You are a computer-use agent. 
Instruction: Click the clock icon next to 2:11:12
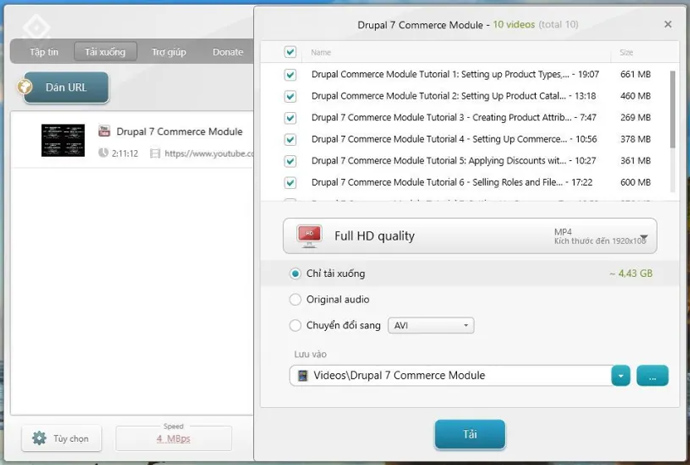103,153
